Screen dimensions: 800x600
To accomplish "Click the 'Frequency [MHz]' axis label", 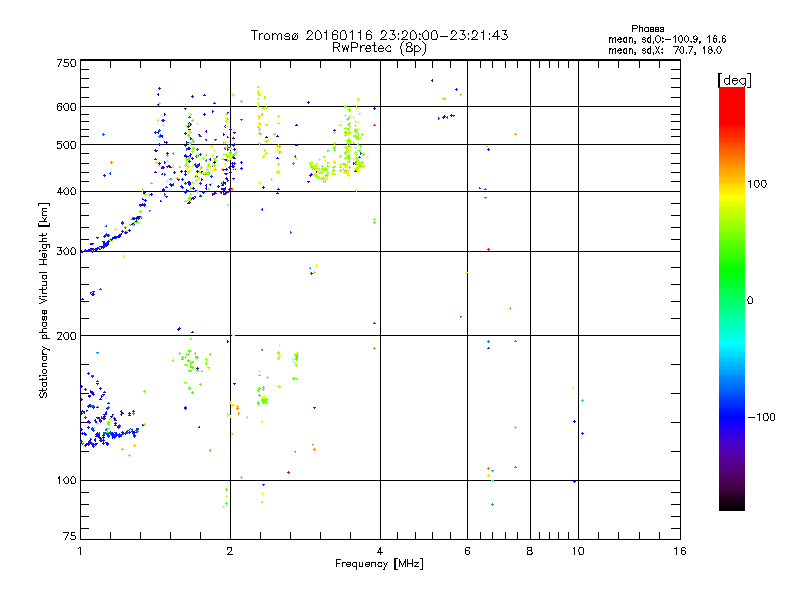I will [x=379, y=564].
